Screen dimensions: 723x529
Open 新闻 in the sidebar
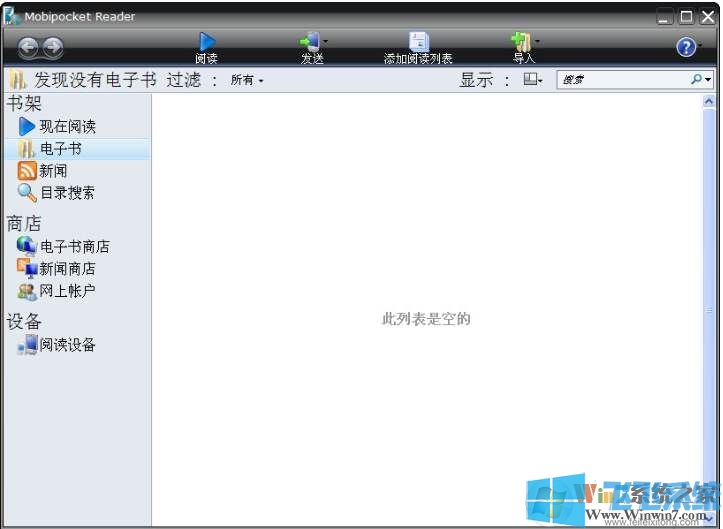[53, 171]
